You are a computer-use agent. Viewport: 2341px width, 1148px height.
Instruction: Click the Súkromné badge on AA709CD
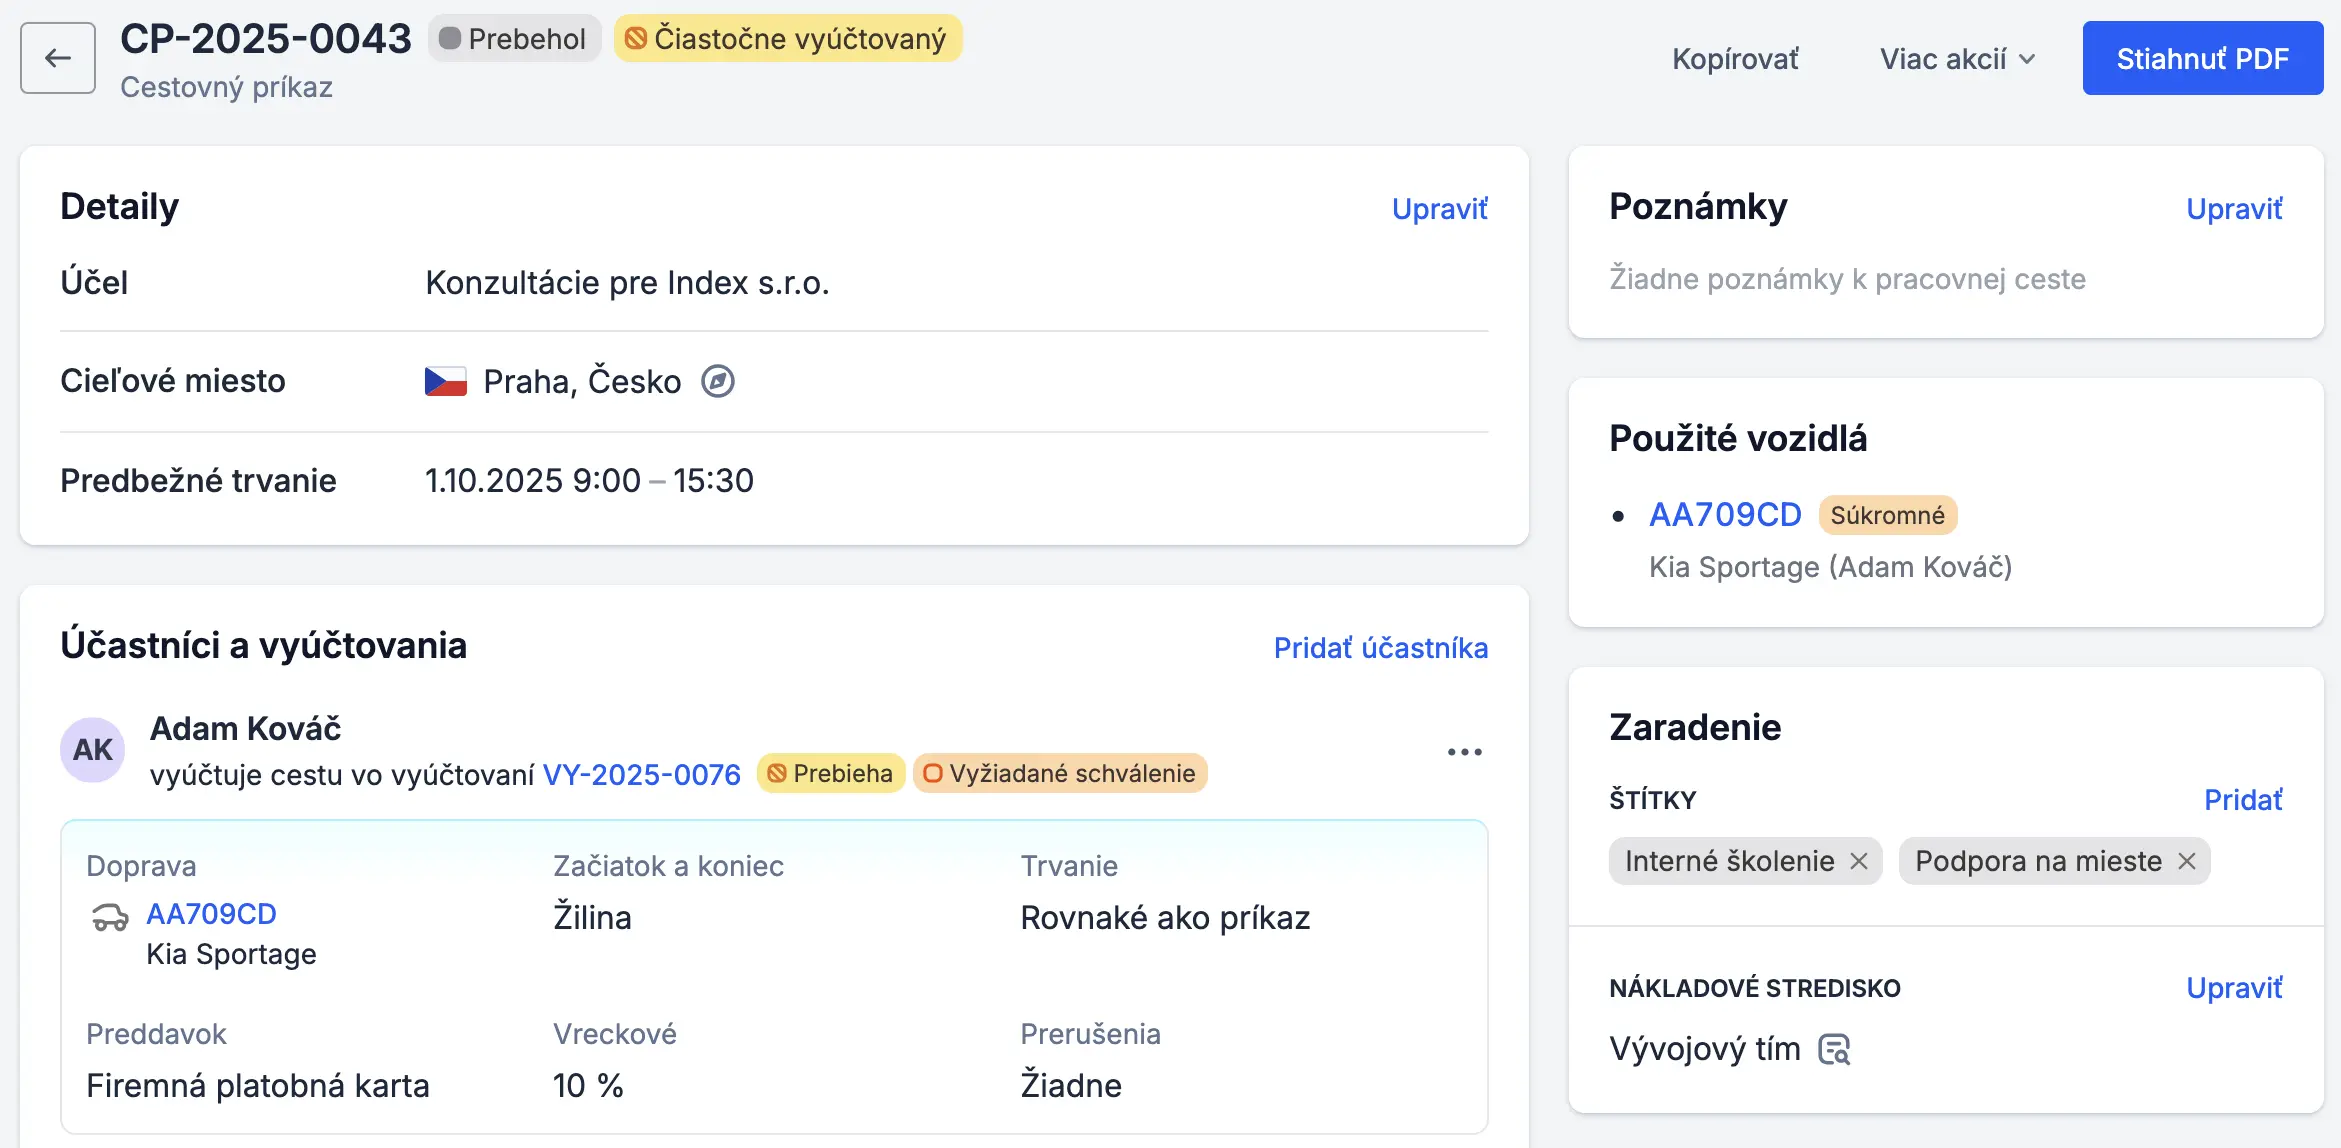click(1887, 514)
